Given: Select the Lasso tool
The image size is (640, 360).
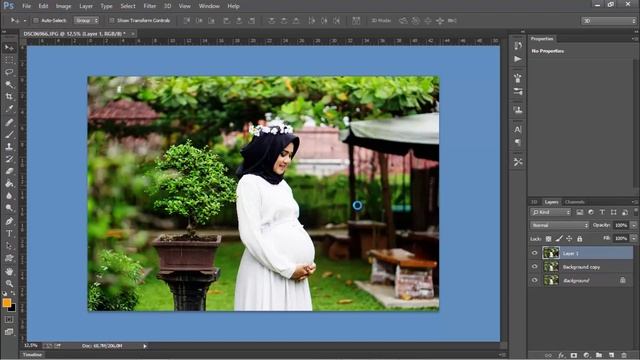Looking at the screenshot, I should 9,72.
